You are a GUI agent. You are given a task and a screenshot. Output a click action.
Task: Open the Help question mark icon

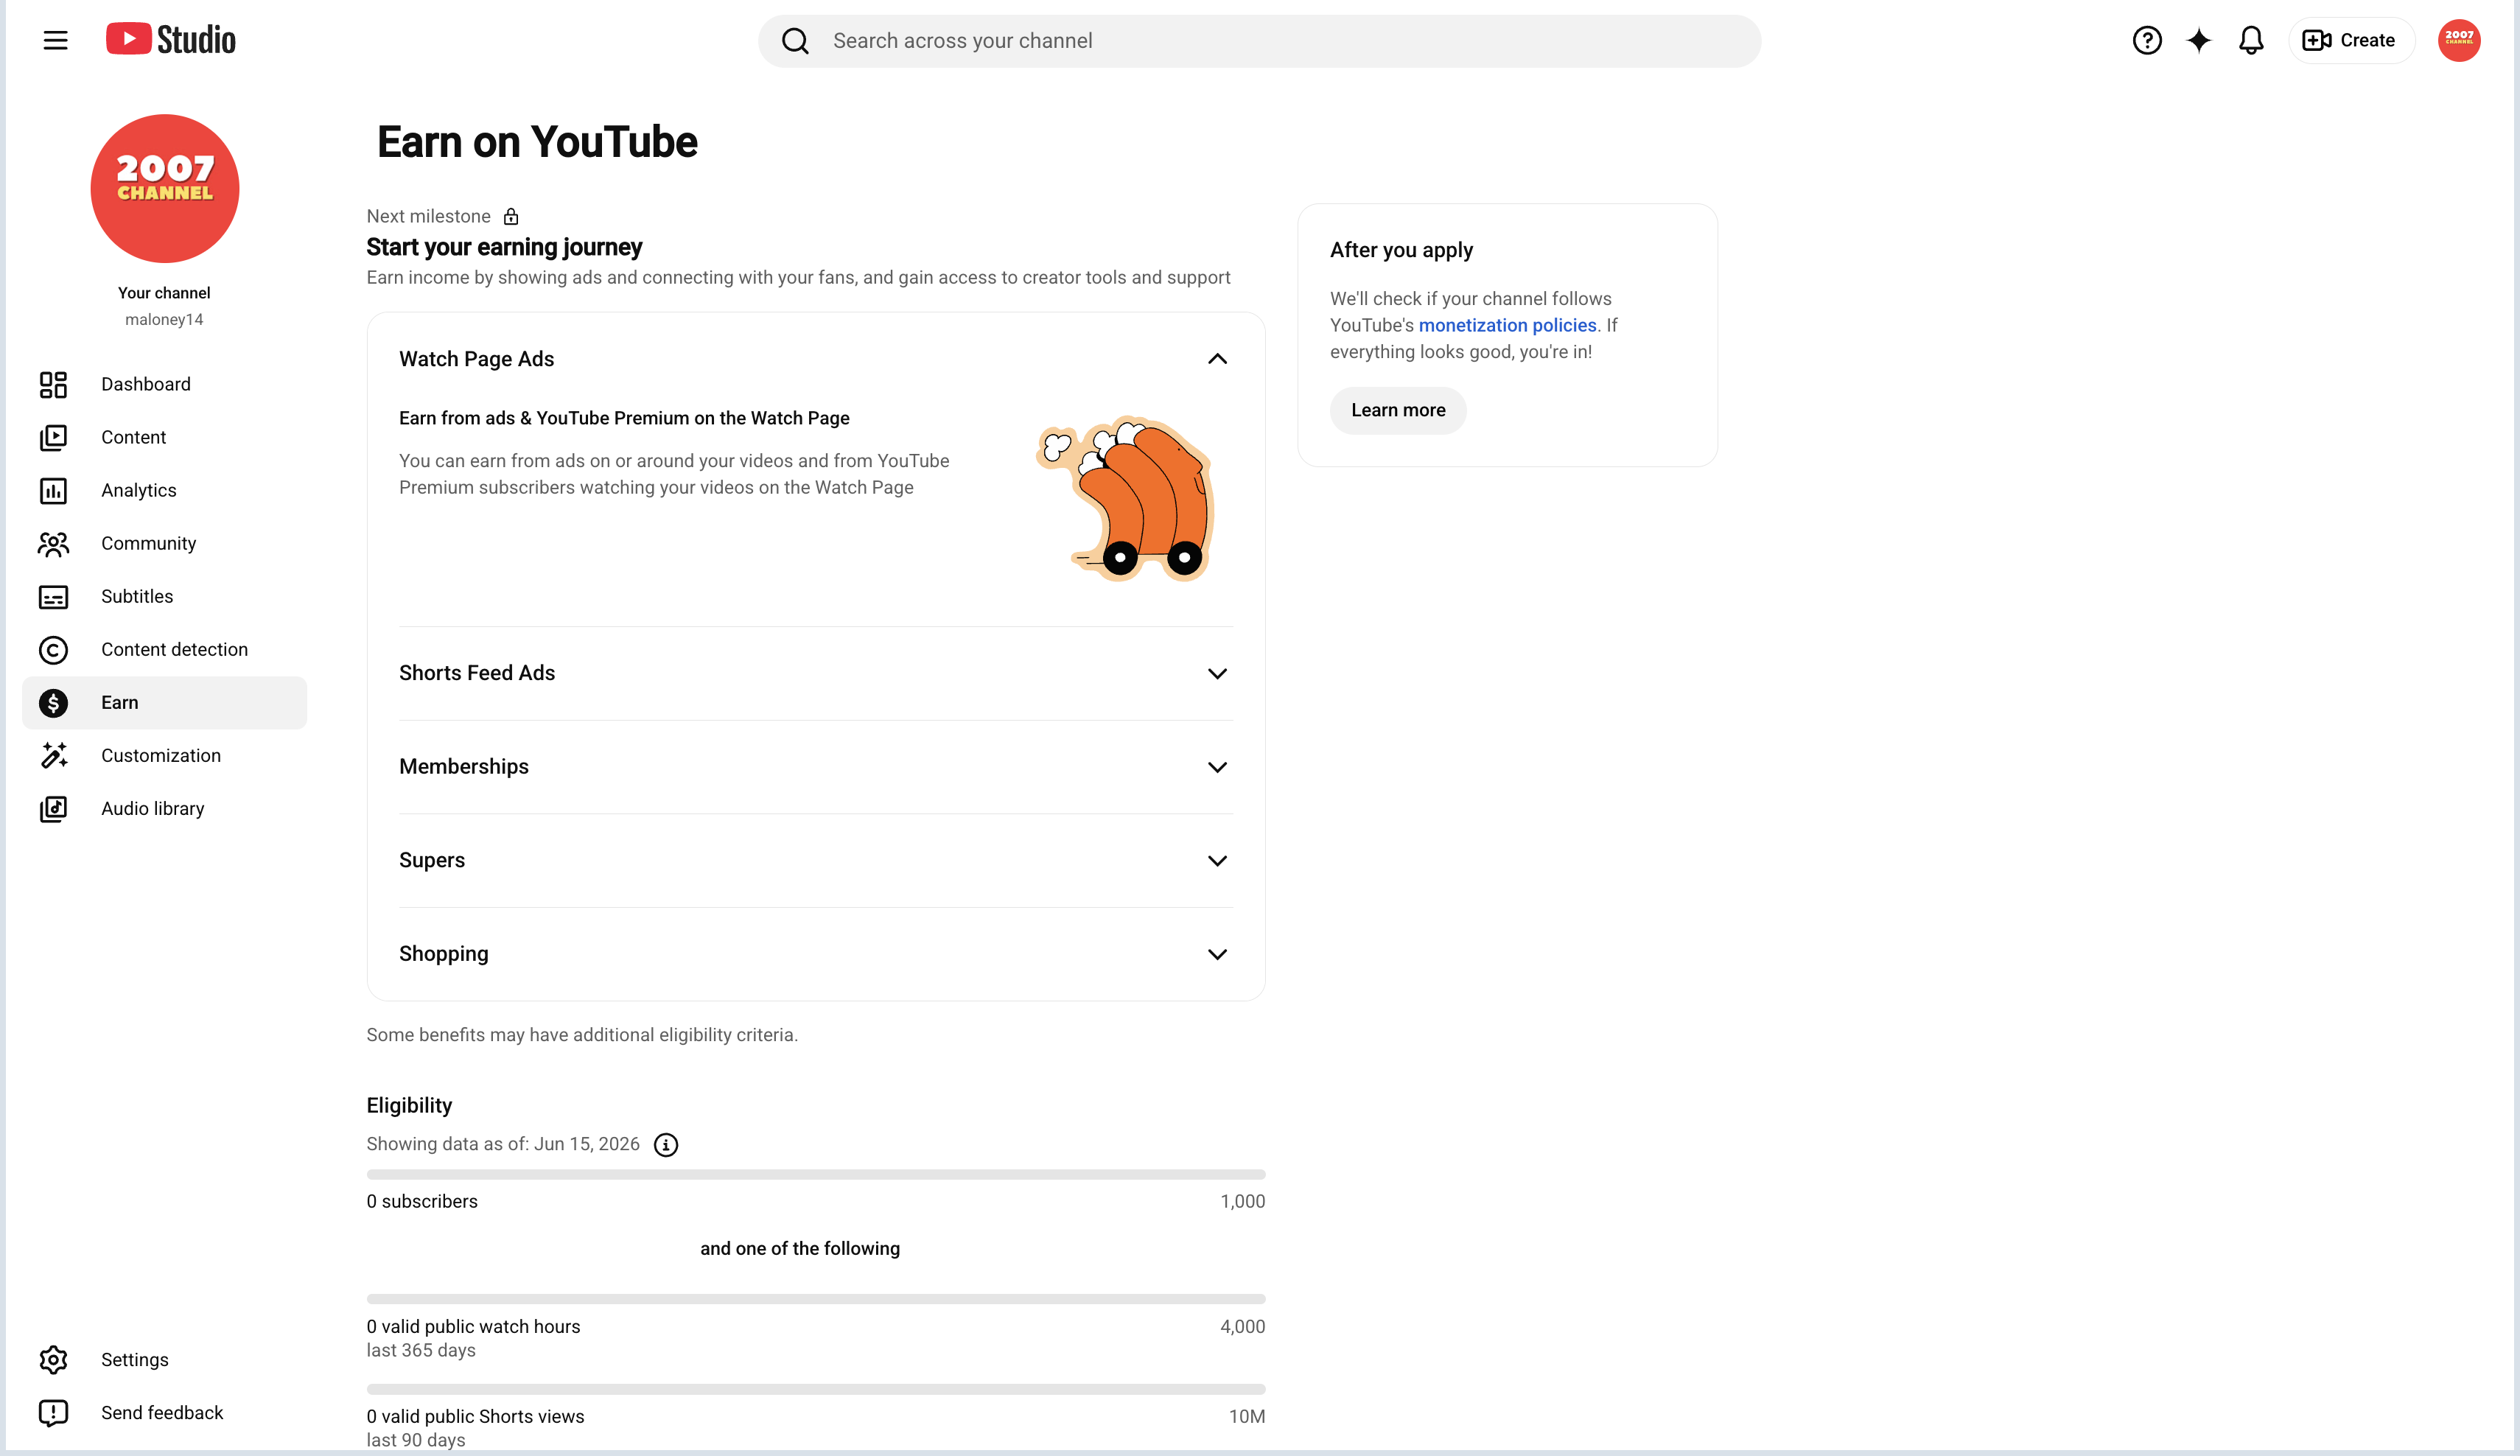(2146, 40)
